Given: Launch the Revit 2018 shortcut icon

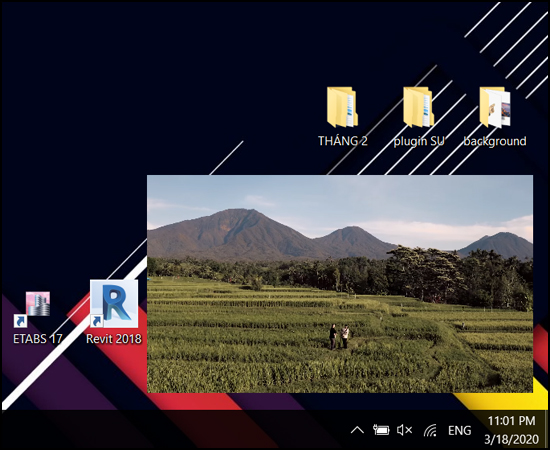Looking at the screenshot, I should point(114,304).
